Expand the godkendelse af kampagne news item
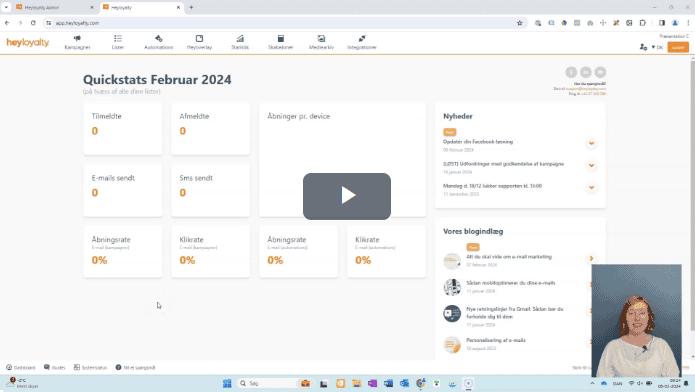This screenshot has height=392, width=695. tap(591, 165)
